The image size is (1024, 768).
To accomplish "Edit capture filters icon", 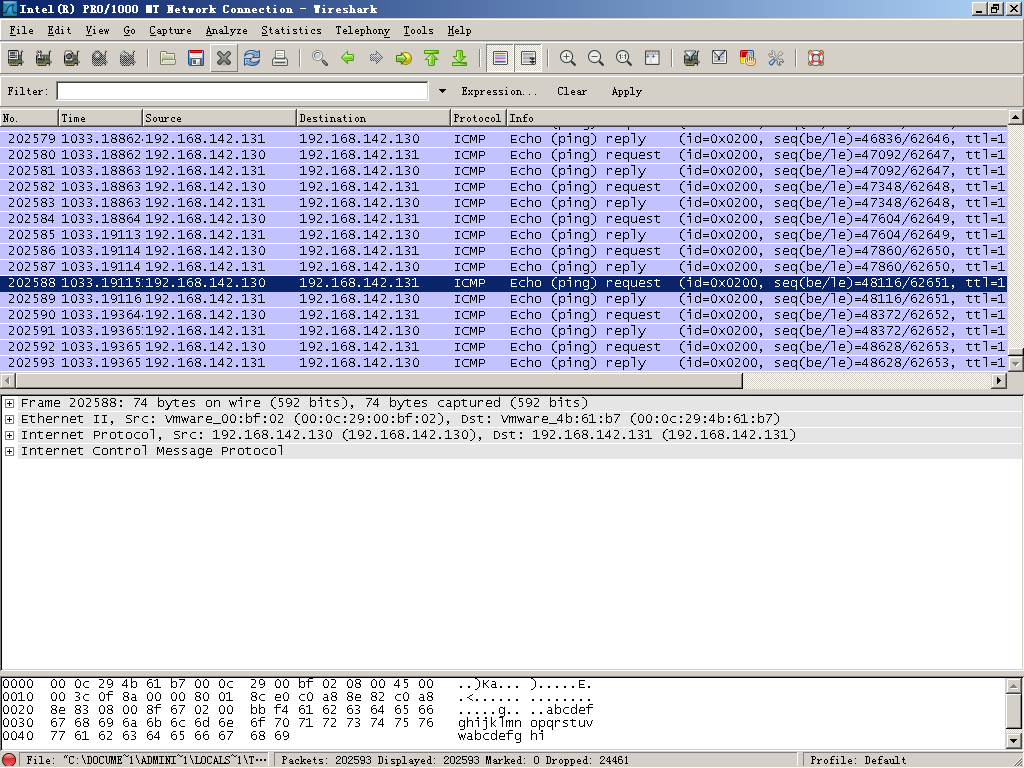I will pos(692,58).
